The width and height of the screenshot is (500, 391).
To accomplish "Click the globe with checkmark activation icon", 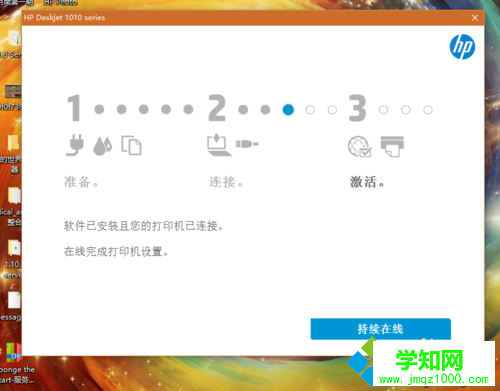I will click(359, 146).
